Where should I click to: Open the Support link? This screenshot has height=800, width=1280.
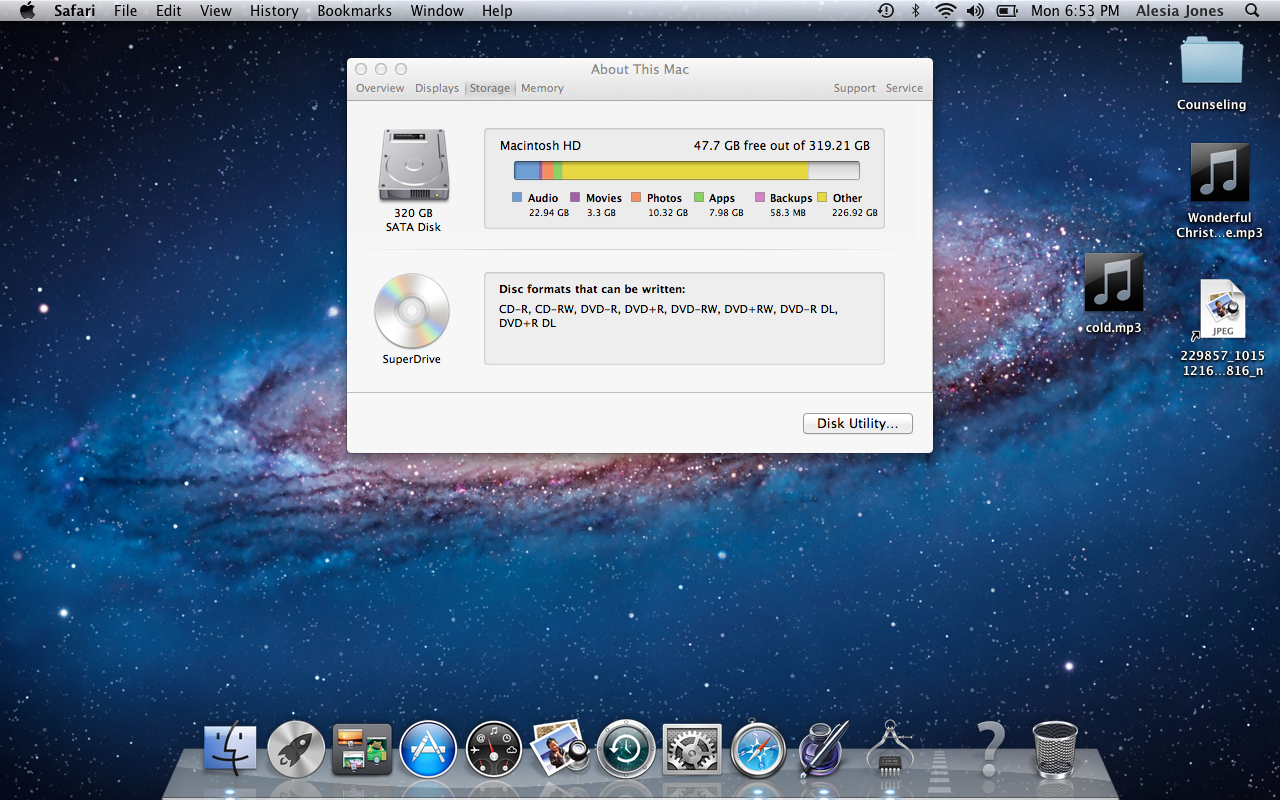pos(855,88)
